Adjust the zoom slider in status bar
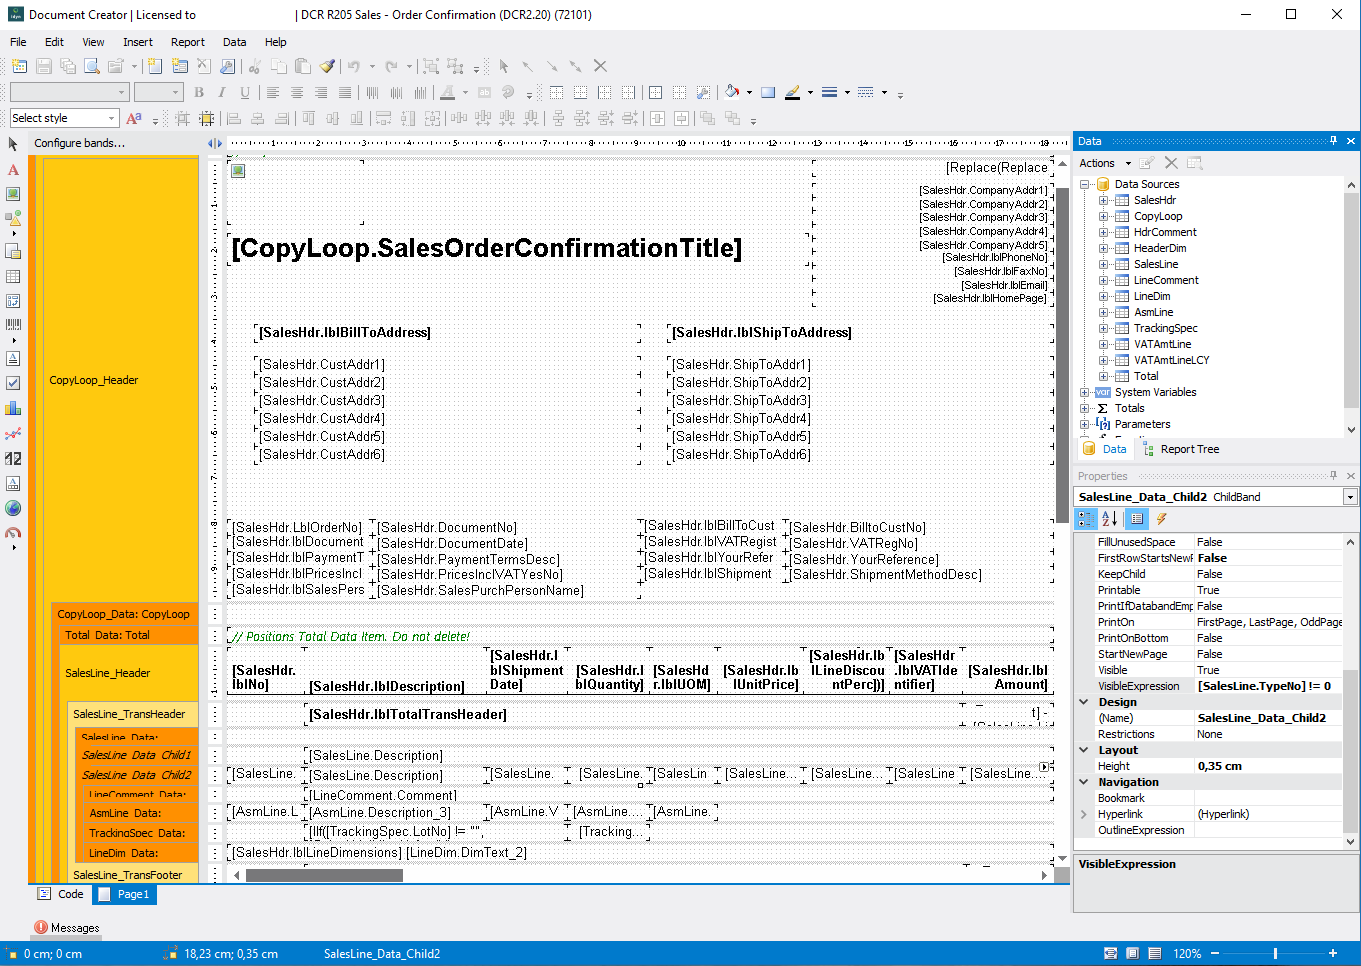This screenshot has height=966, width=1361. [x=1275, y=954]
